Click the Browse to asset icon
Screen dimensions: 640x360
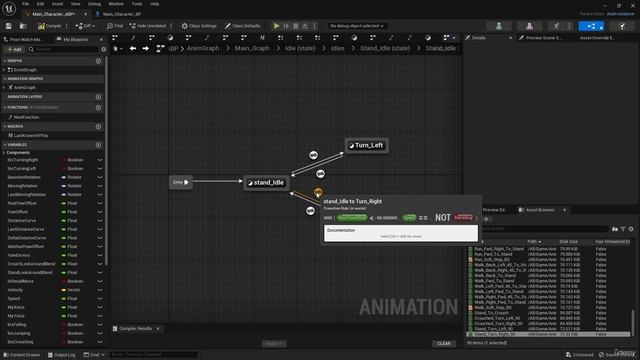(x=23, y=26)
